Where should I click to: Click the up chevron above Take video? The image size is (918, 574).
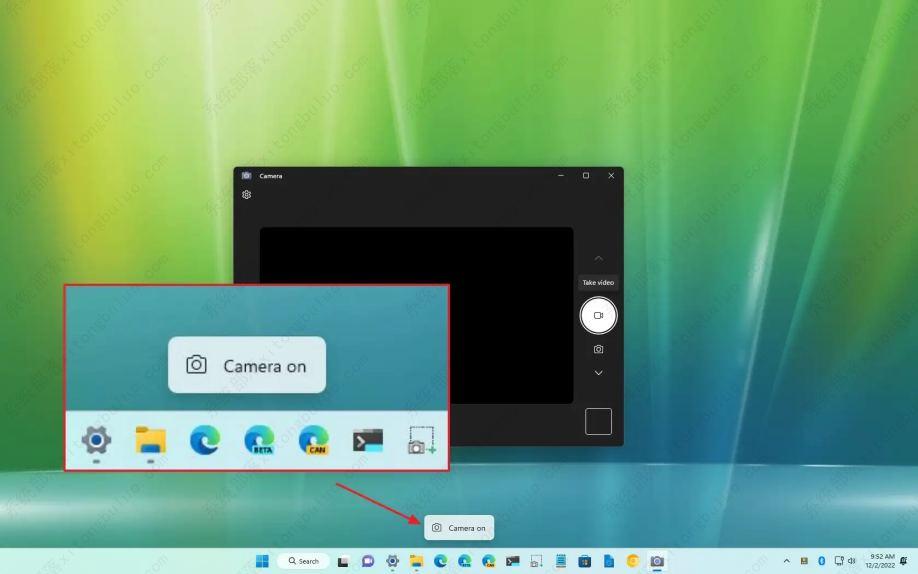[598, 259]
